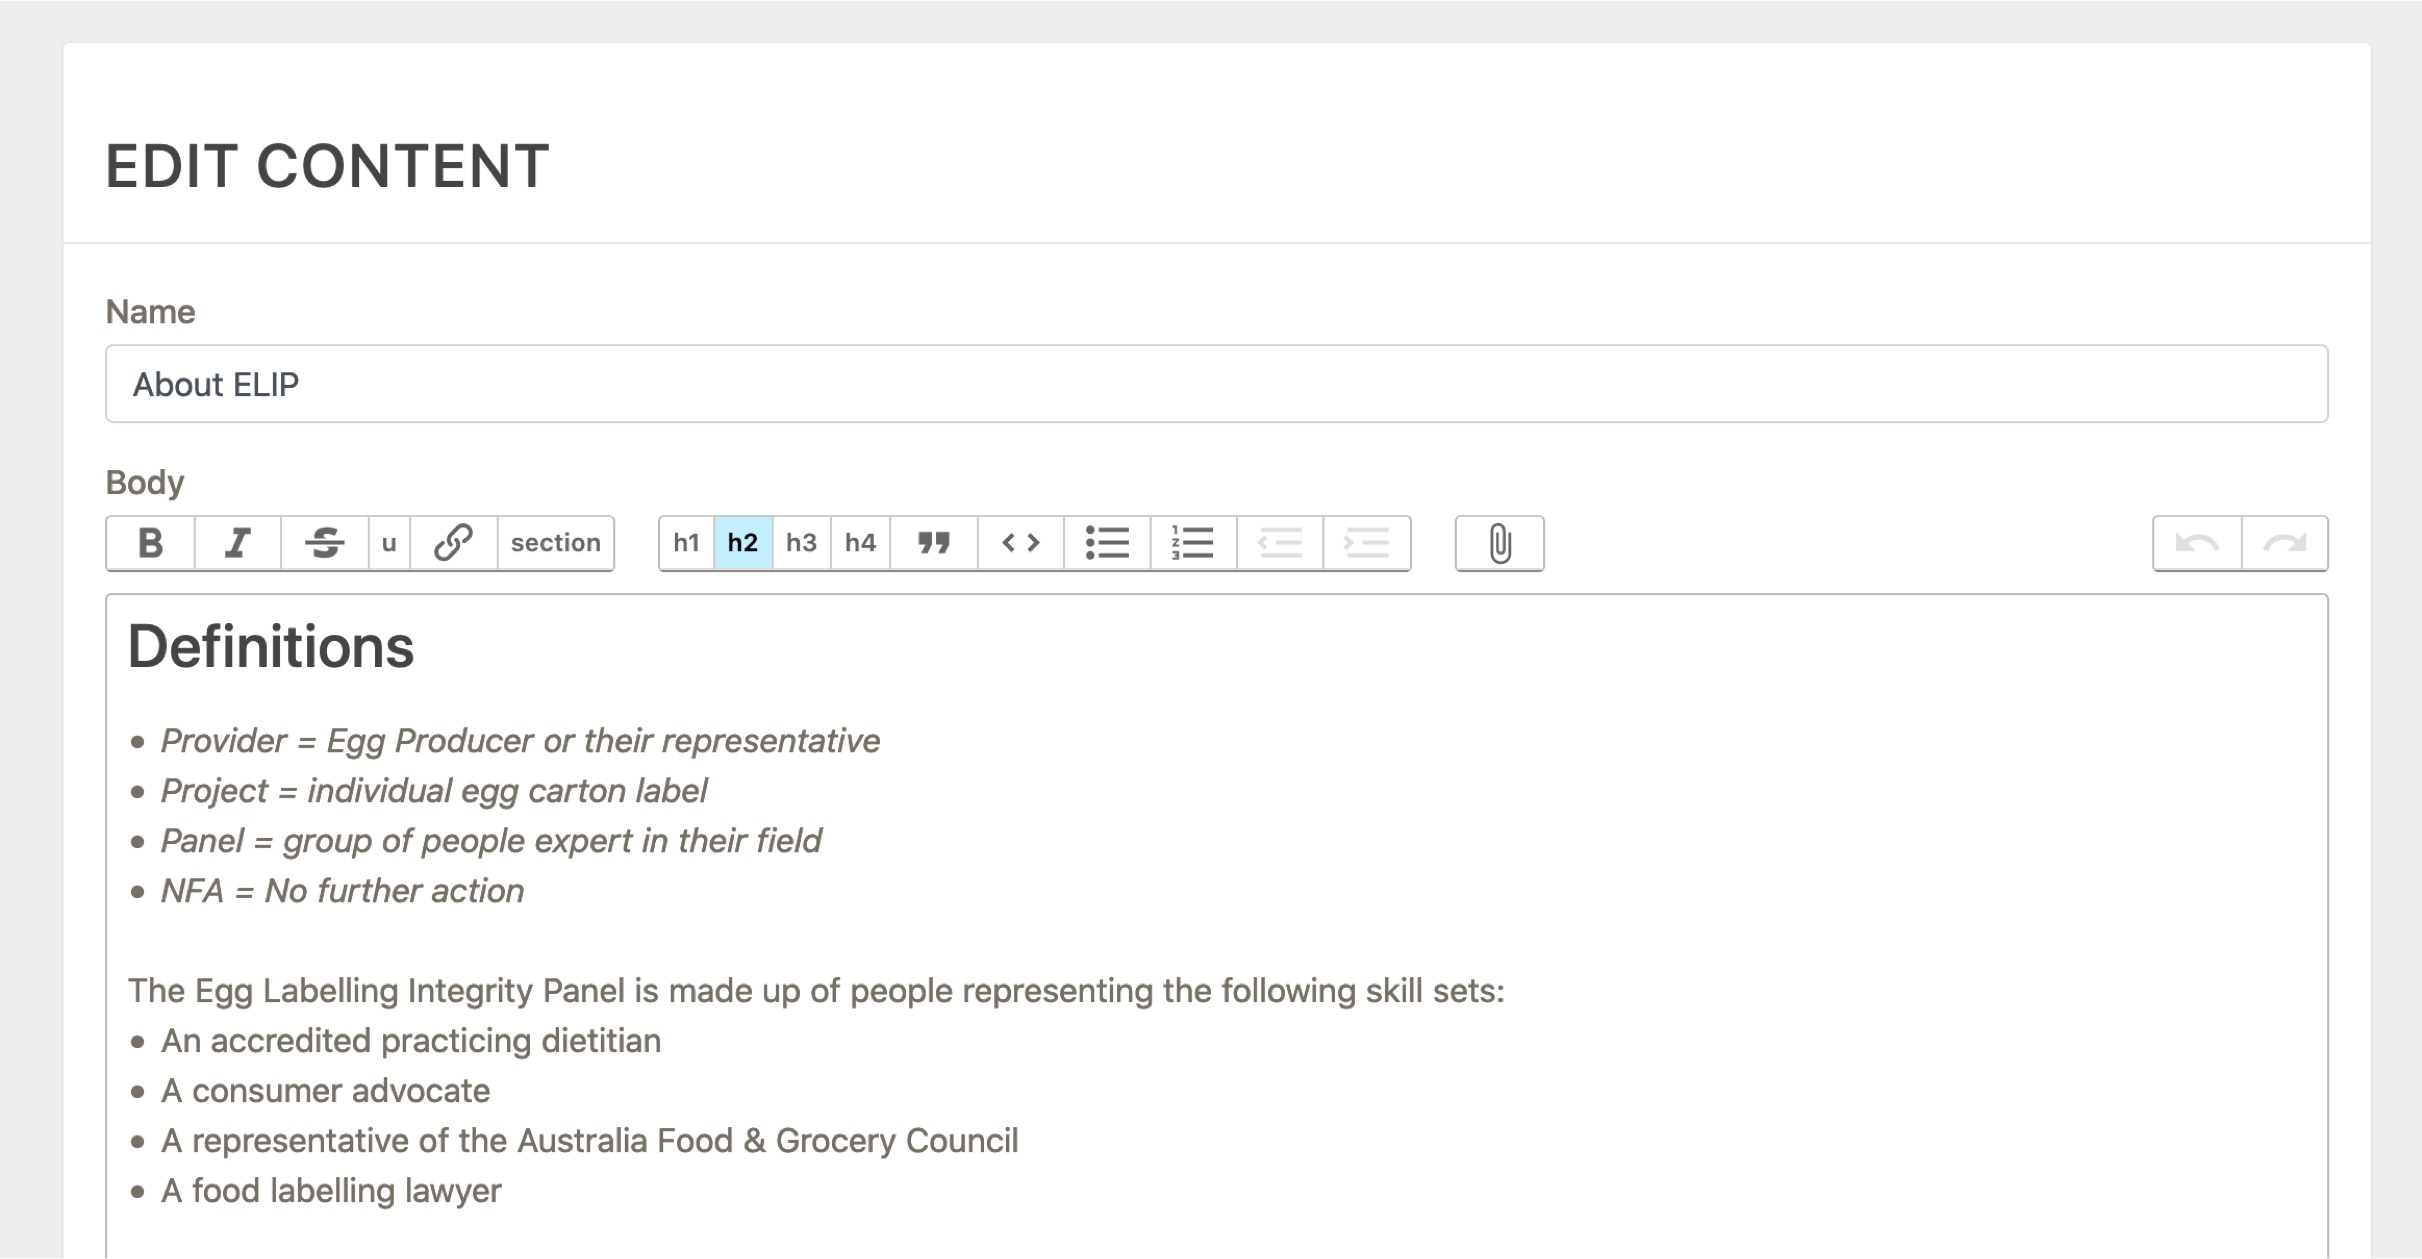Viewport: 2422px width, 1259px height.
Task: Insert a hyperlink using the link icon
Action: (453, 543)
